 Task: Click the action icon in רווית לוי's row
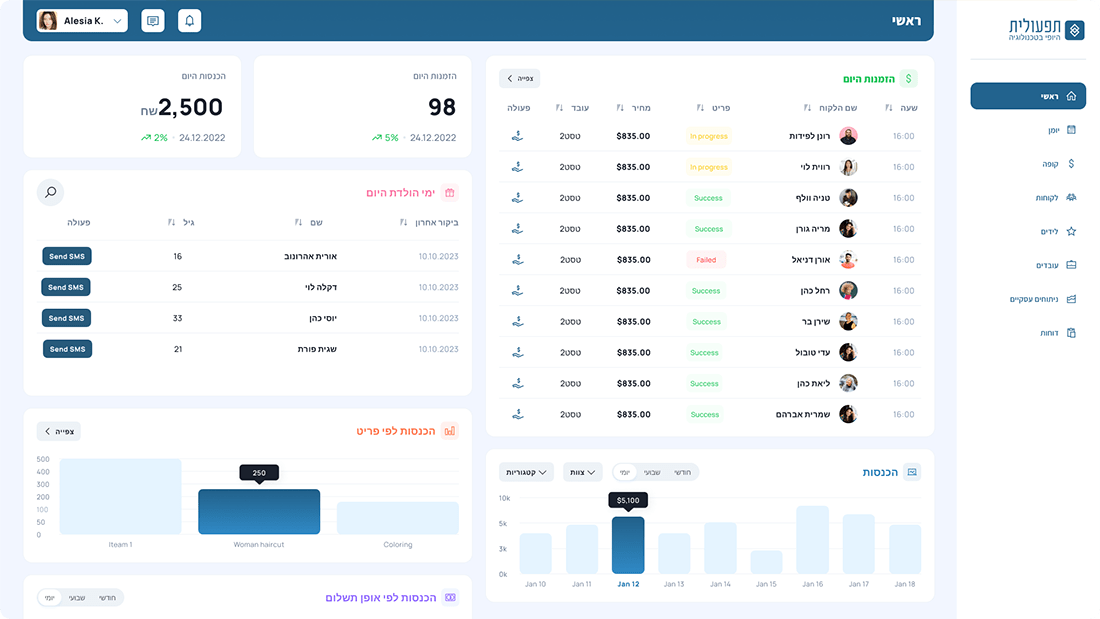pos(518,167)
